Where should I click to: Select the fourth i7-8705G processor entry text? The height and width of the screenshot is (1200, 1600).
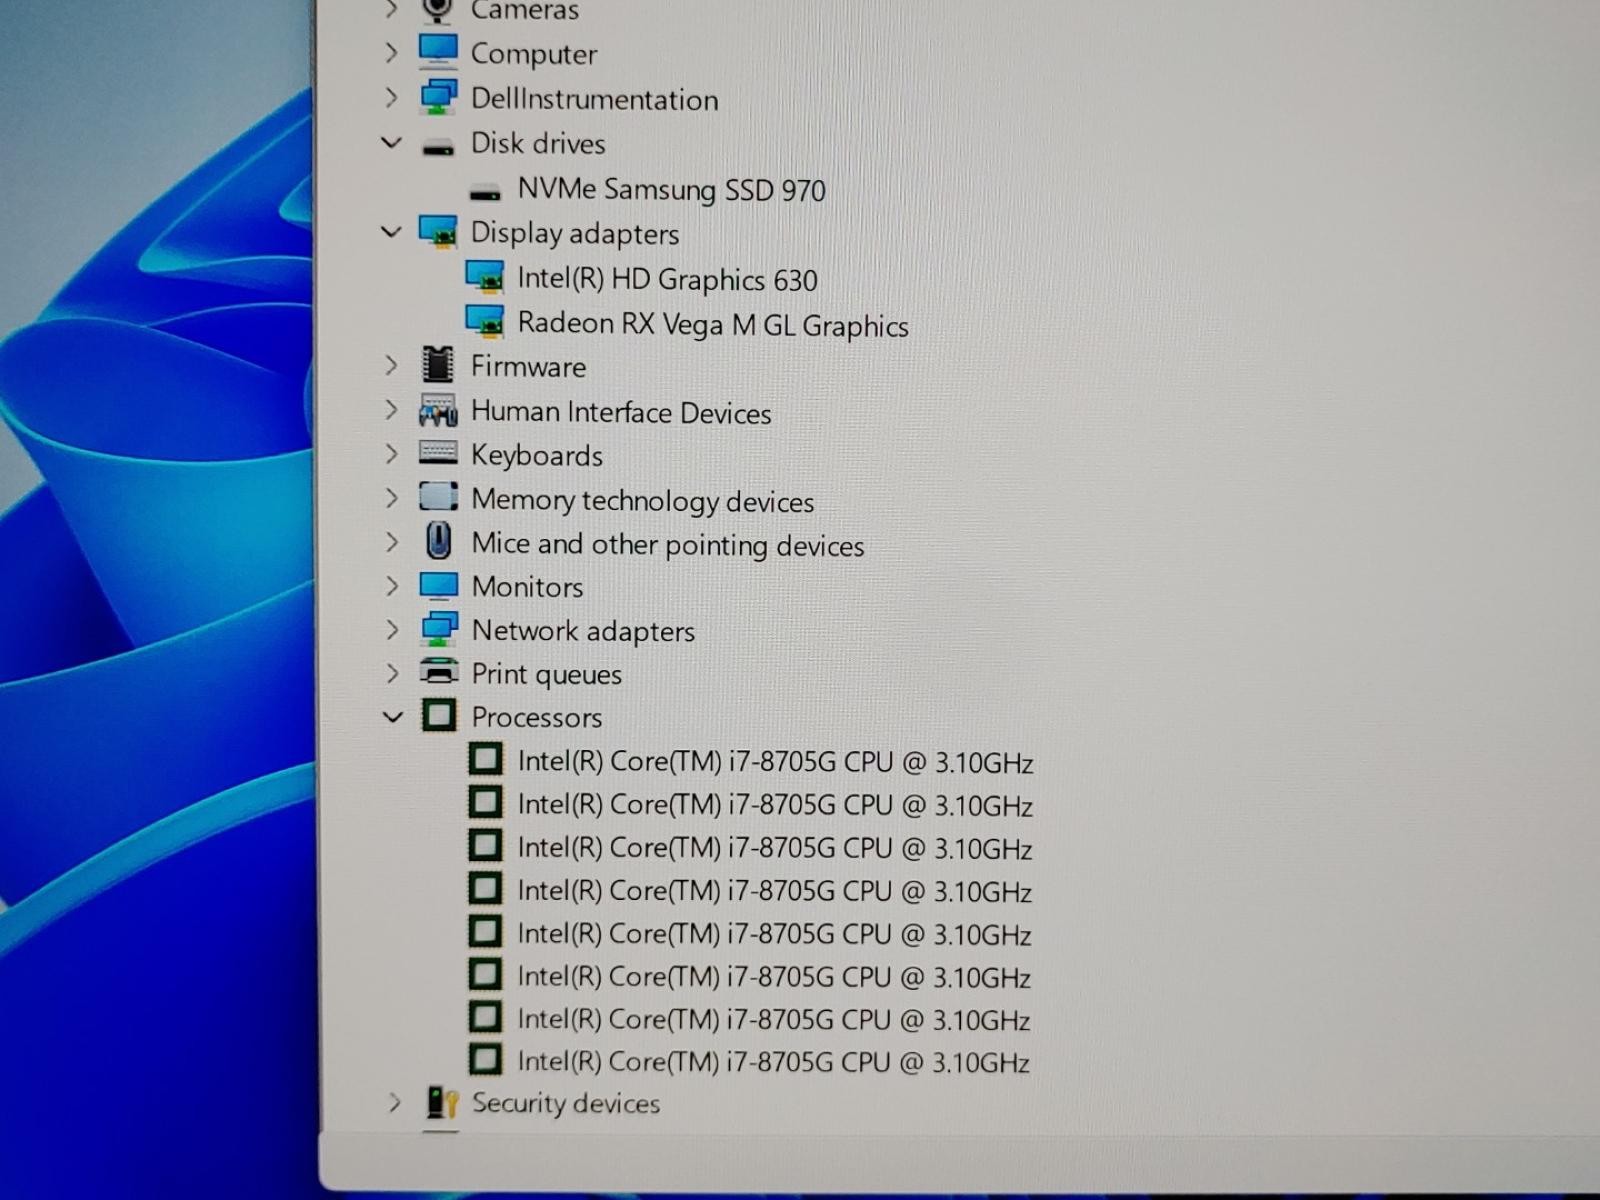775,891
